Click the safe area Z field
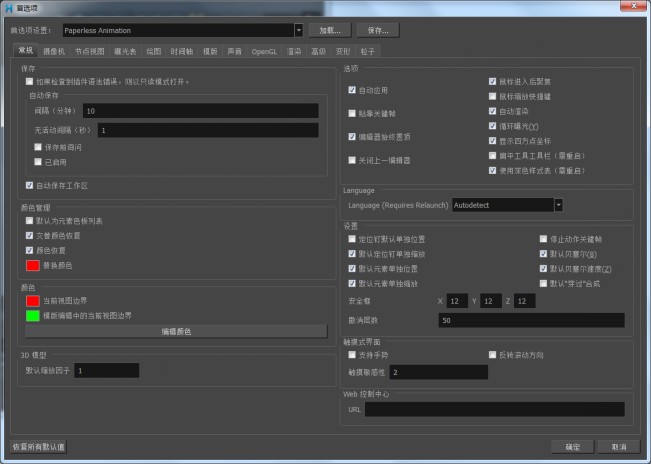The height and width of the screenshot is (464, 651). click(524, 301)
